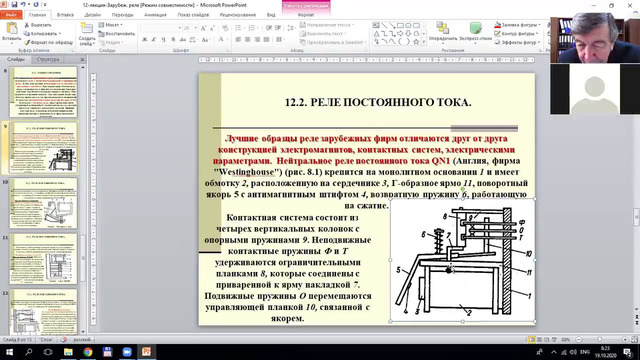
Task: Open Shape Outline (Контур фигуры) menu
Action: point(516,33)
